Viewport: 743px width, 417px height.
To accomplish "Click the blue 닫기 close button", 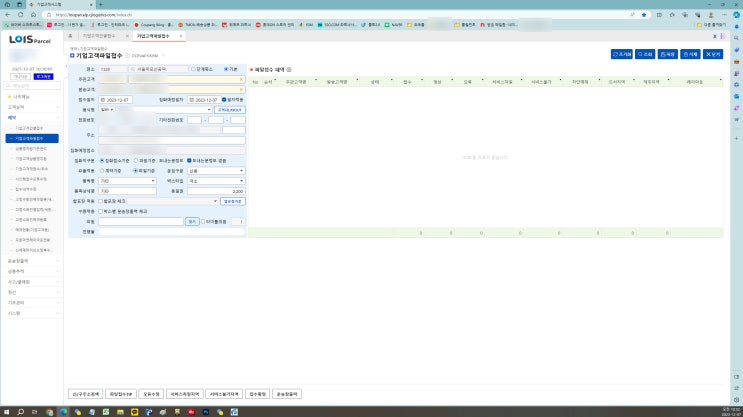I will click(x=713, y=54).
